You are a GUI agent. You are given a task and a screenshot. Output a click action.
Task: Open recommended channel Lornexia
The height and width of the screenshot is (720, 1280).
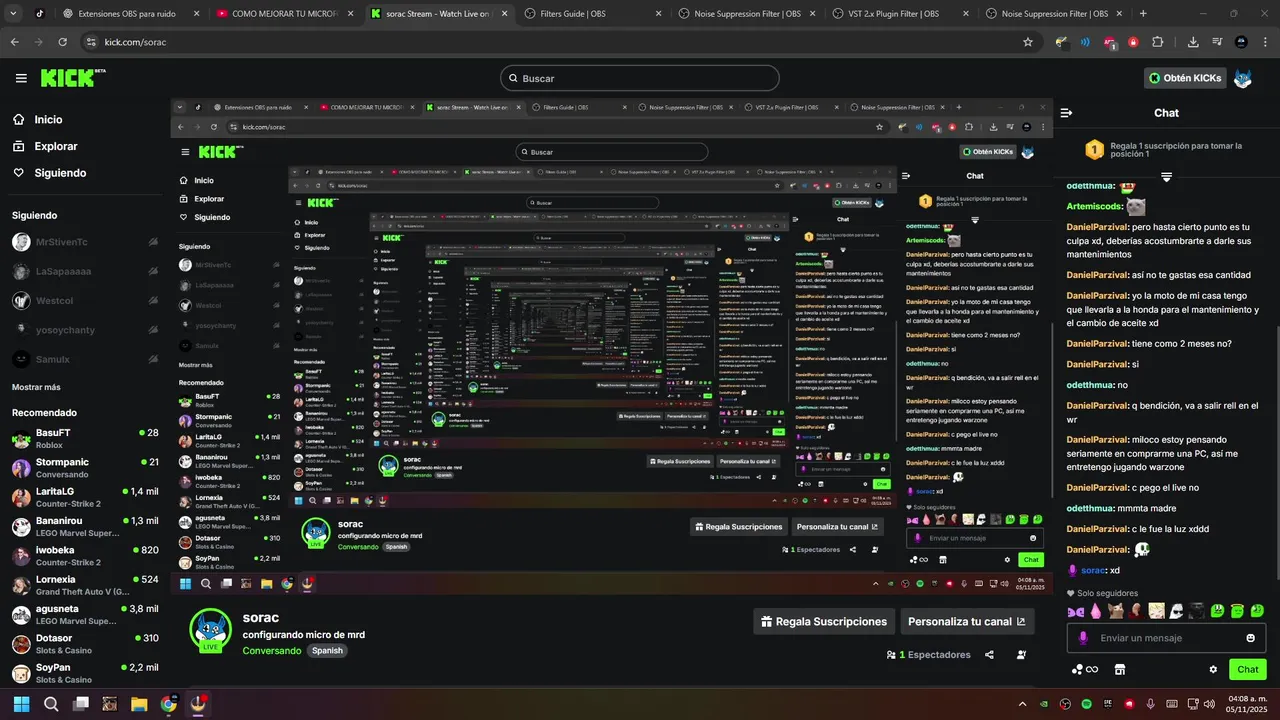pyautogui.click(x=85, y=585)
